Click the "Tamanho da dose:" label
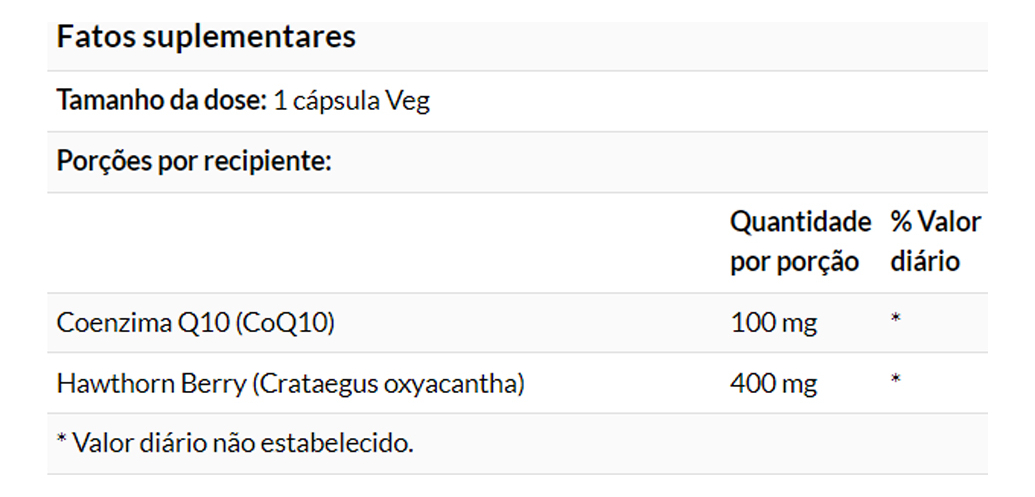The image size is (1035, 497). pos(161,101)
